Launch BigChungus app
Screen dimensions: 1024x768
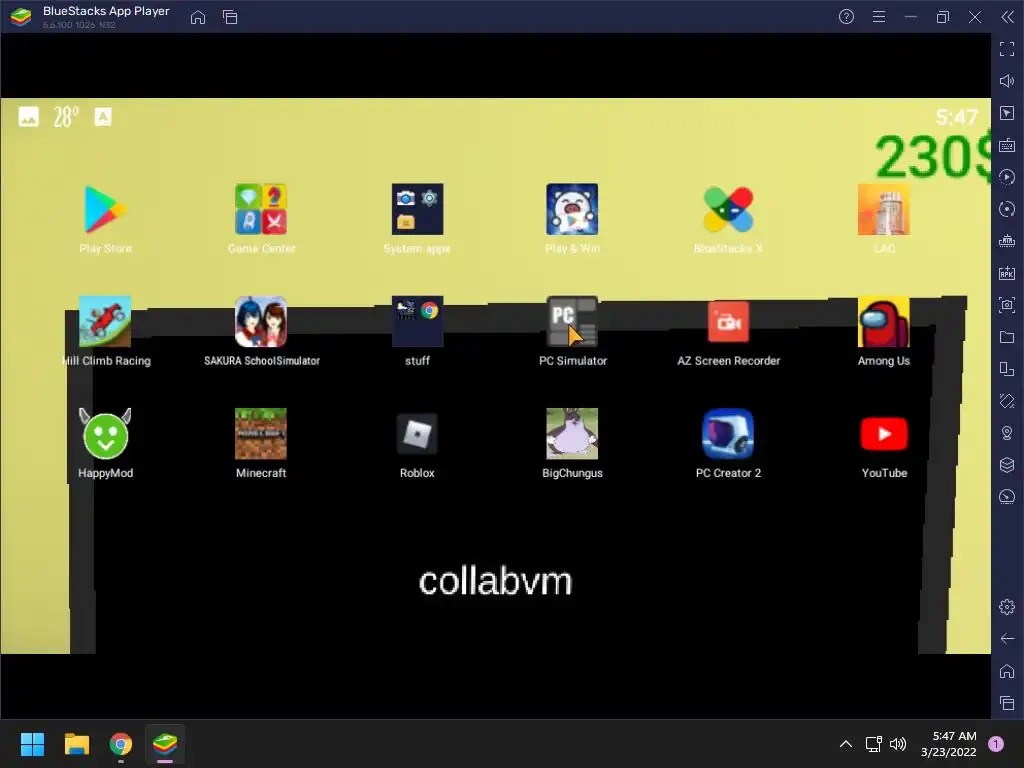pyautogui.click(x=572, y=434)
